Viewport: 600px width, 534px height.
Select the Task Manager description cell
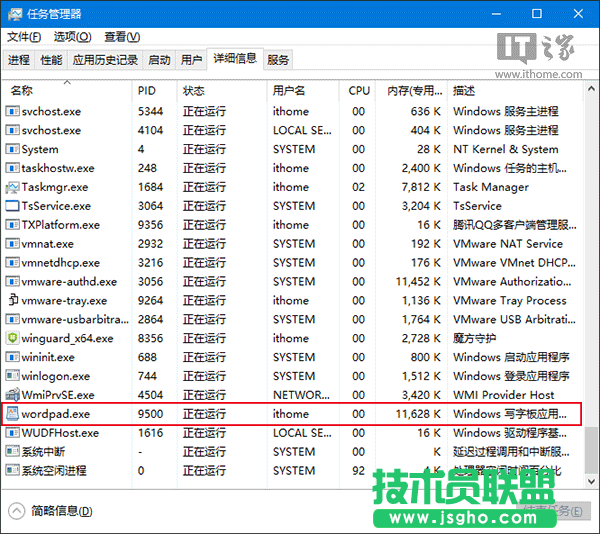click(491, 187)
